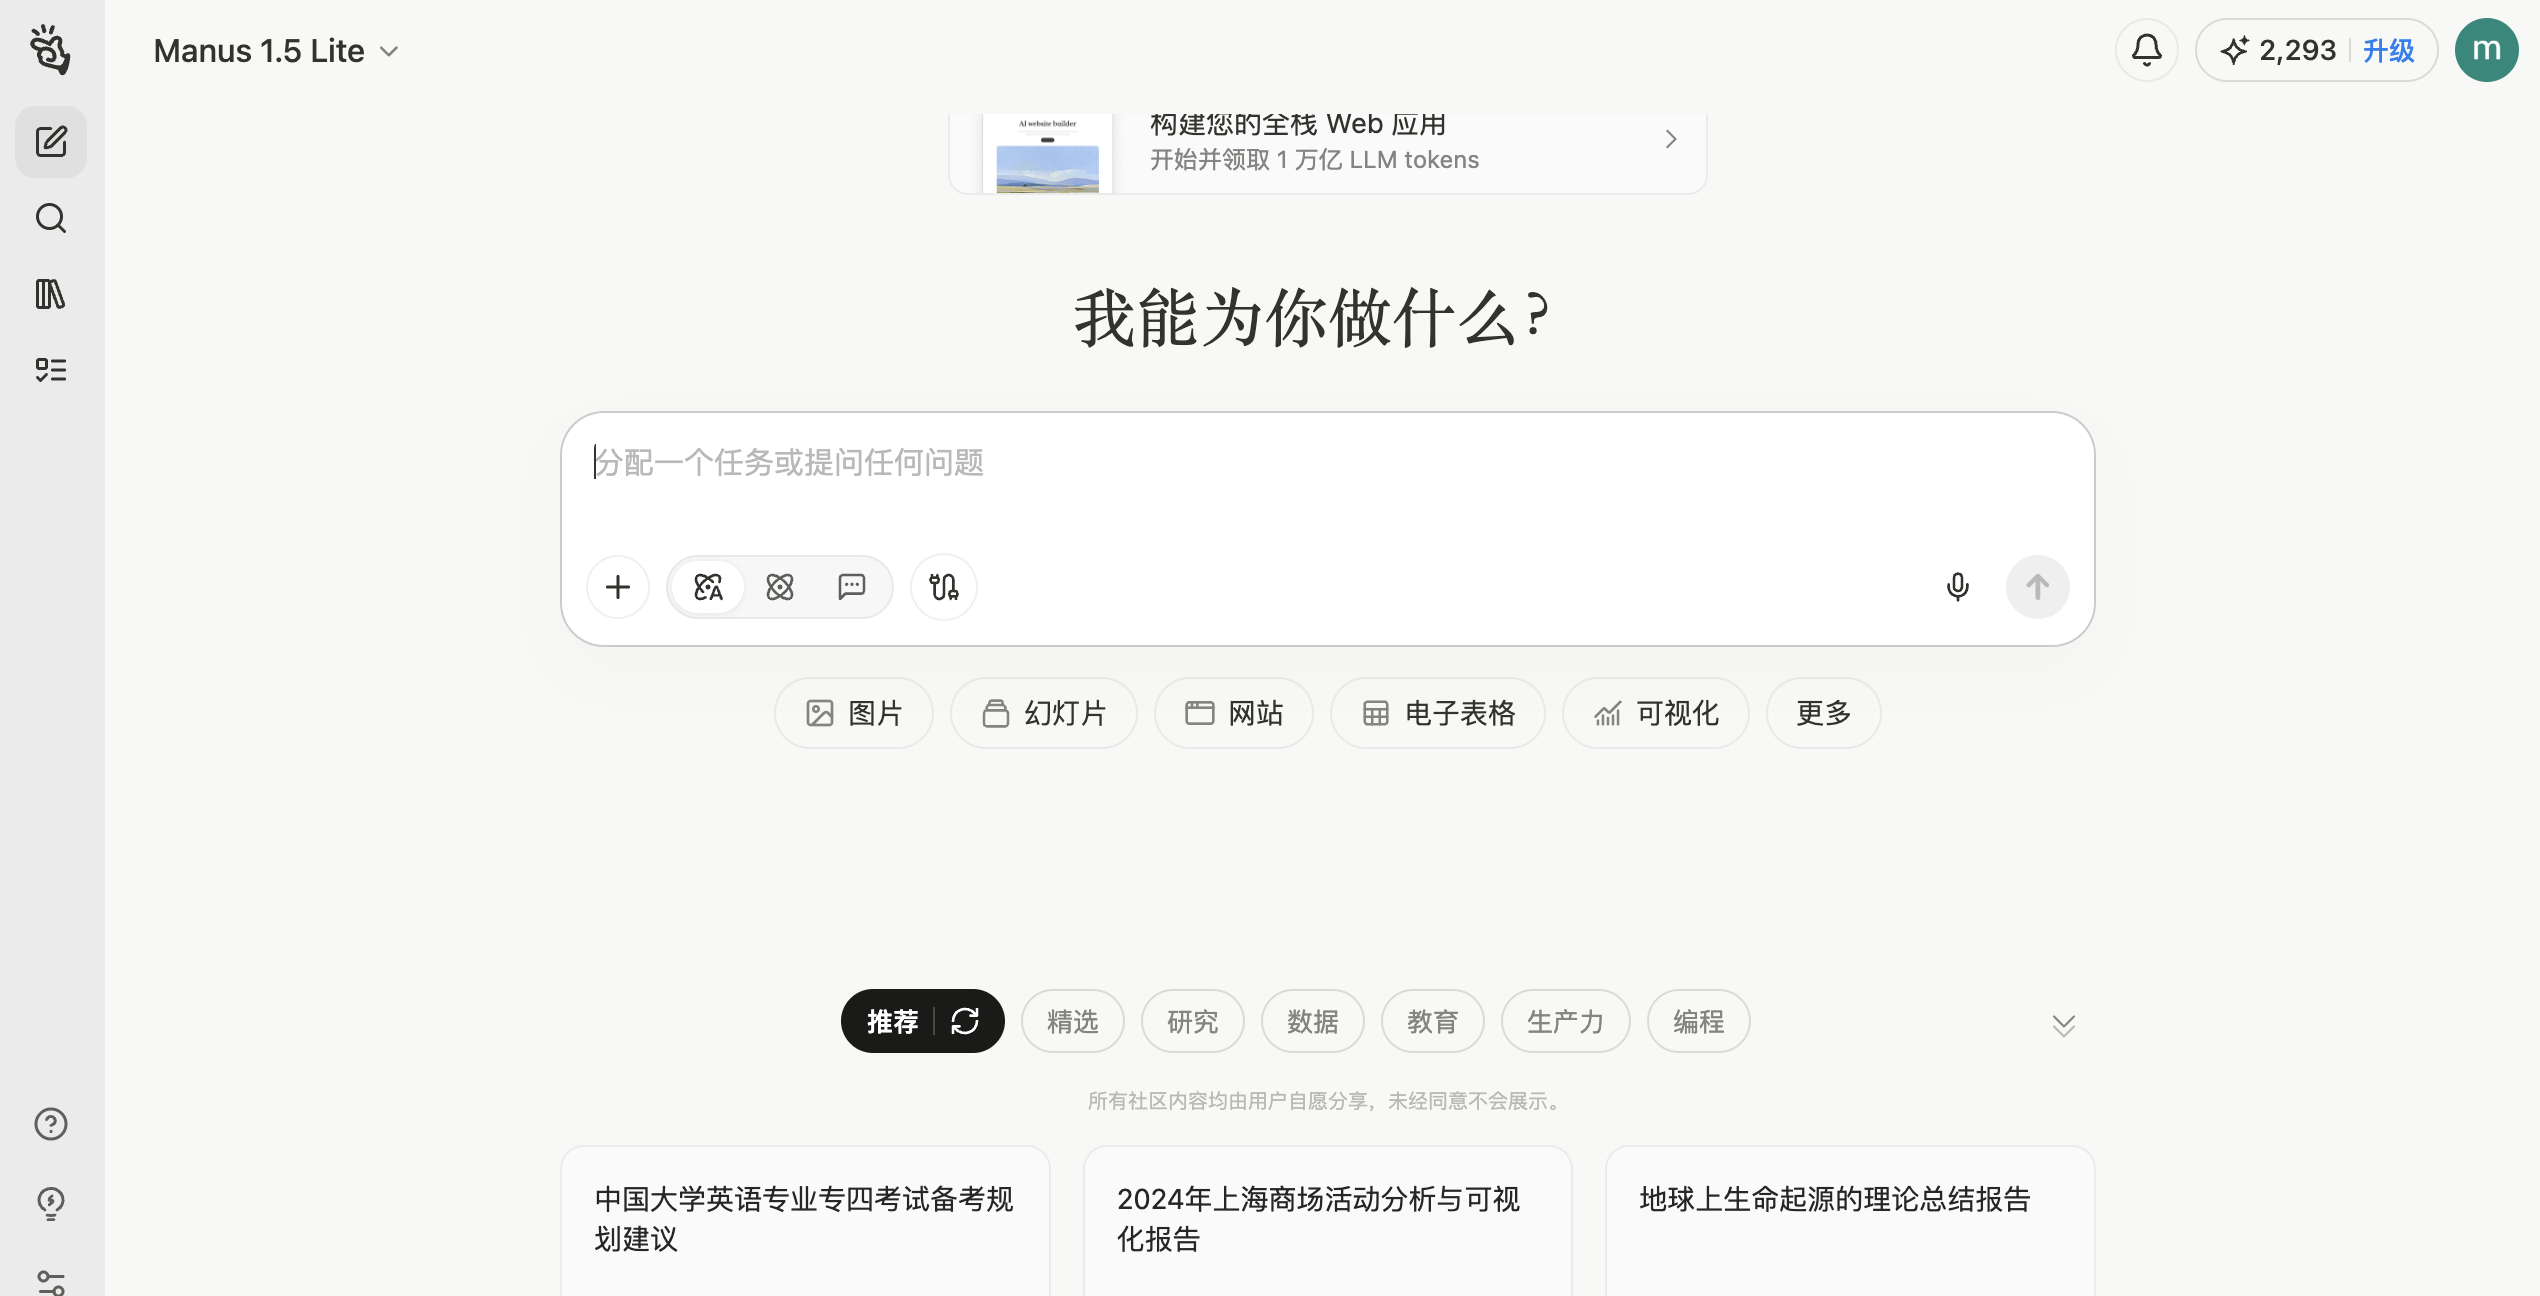
Task: Open the library icon in the sidebar
Action: (50, 294)
